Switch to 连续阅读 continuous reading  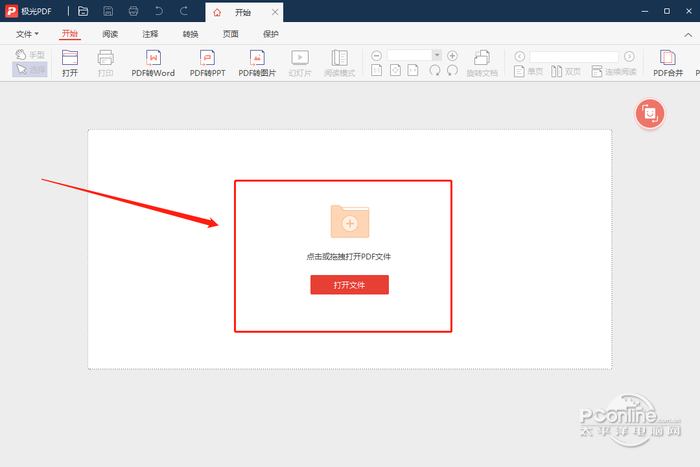(614, 71)
